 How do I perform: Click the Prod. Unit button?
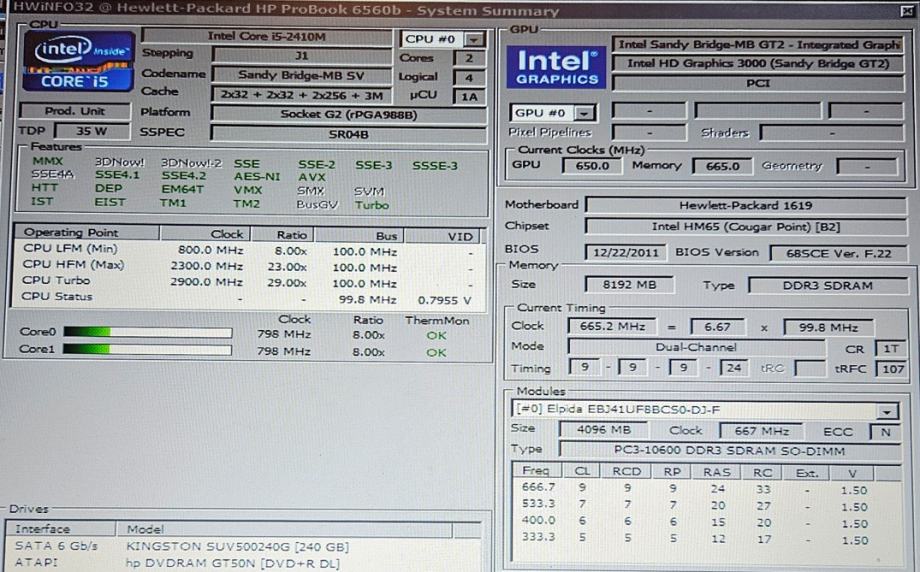click(x=75, y=111)
